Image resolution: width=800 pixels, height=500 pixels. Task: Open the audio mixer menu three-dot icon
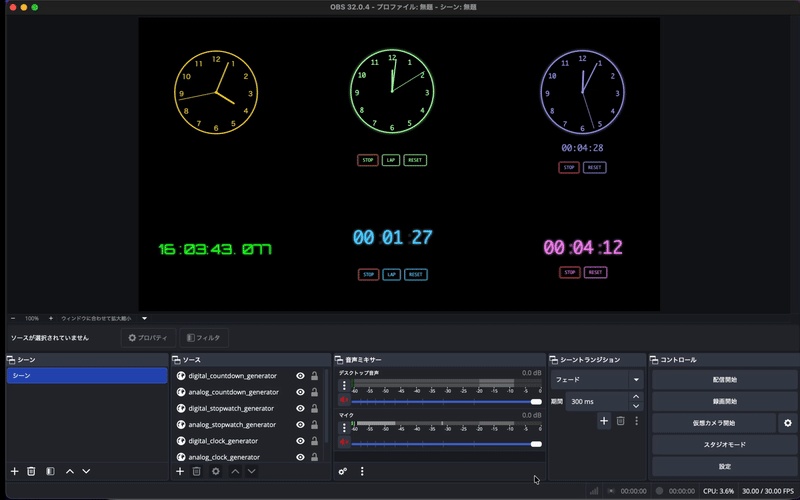[362, 471]
